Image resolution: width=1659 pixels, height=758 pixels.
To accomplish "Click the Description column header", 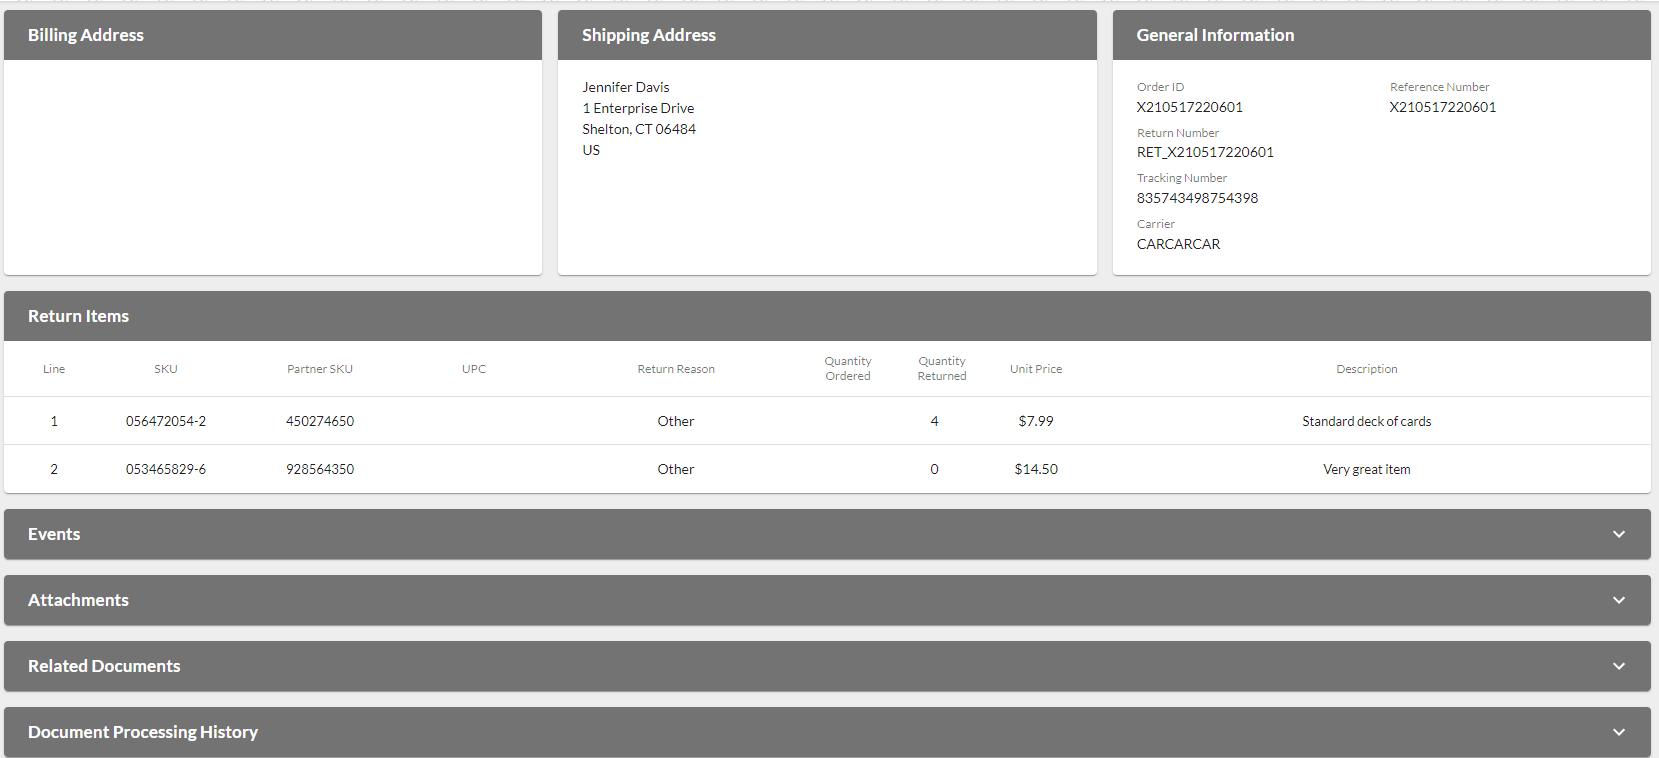I will point(1366,369).
